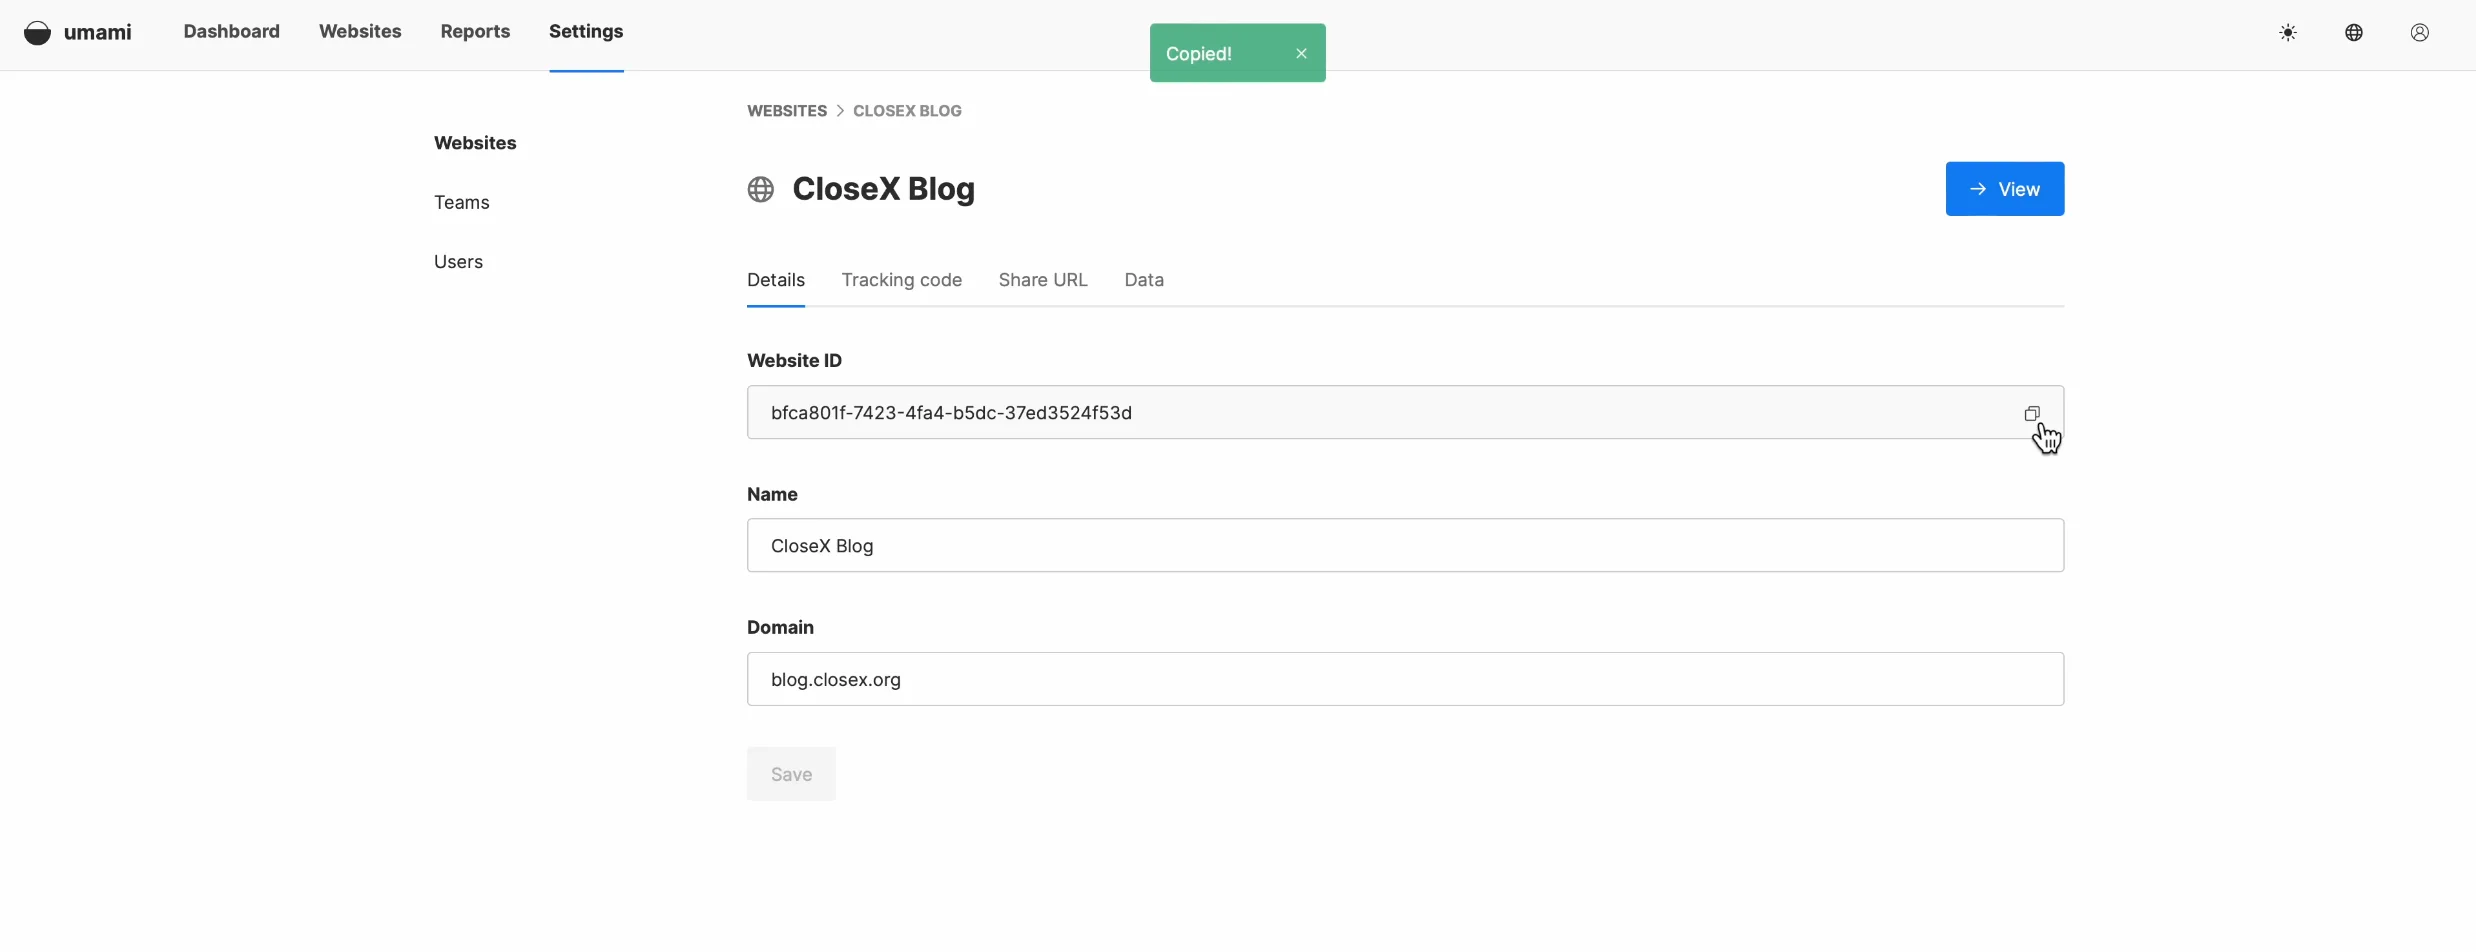This screenshot has height=952, width=2476.
Task: Select Websites in settings sidebar
Action: (x=475, y=143)
